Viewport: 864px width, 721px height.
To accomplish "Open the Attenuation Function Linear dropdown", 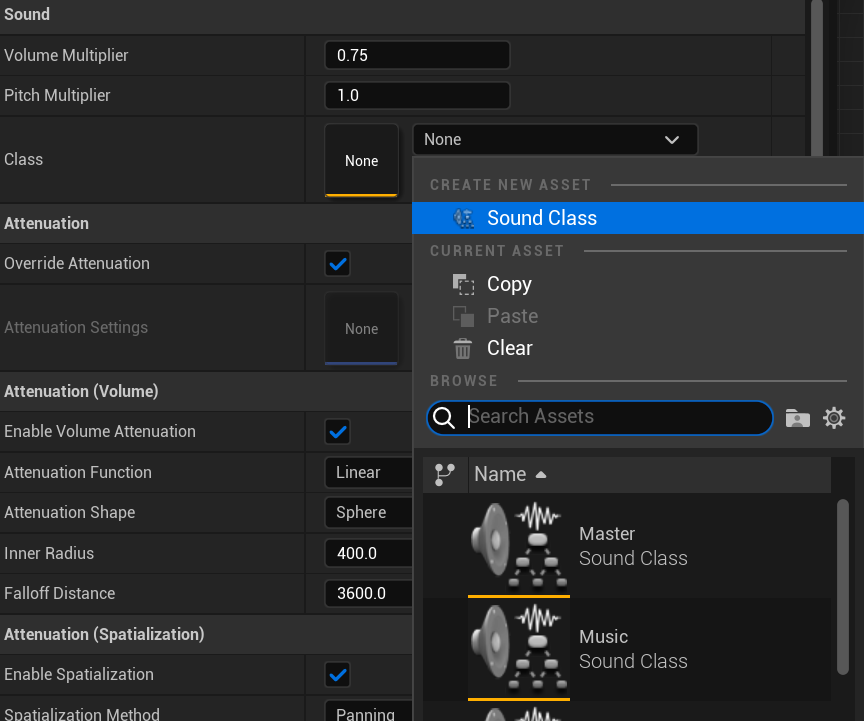I will (369, 472).
